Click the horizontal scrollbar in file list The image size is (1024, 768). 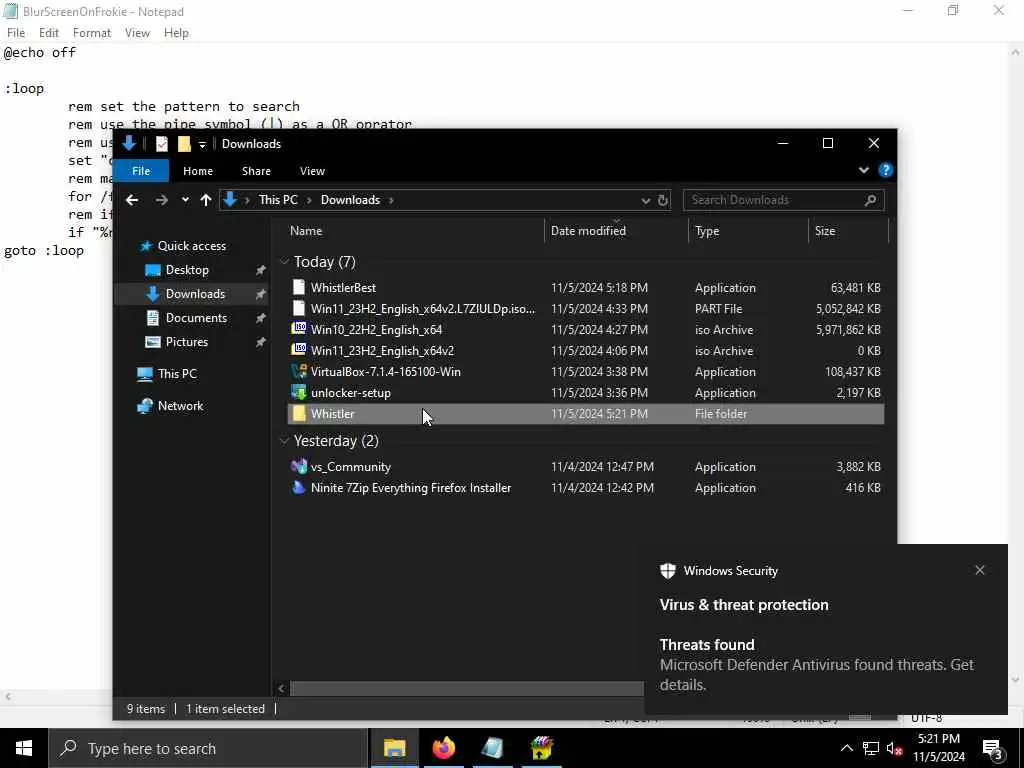466,688
